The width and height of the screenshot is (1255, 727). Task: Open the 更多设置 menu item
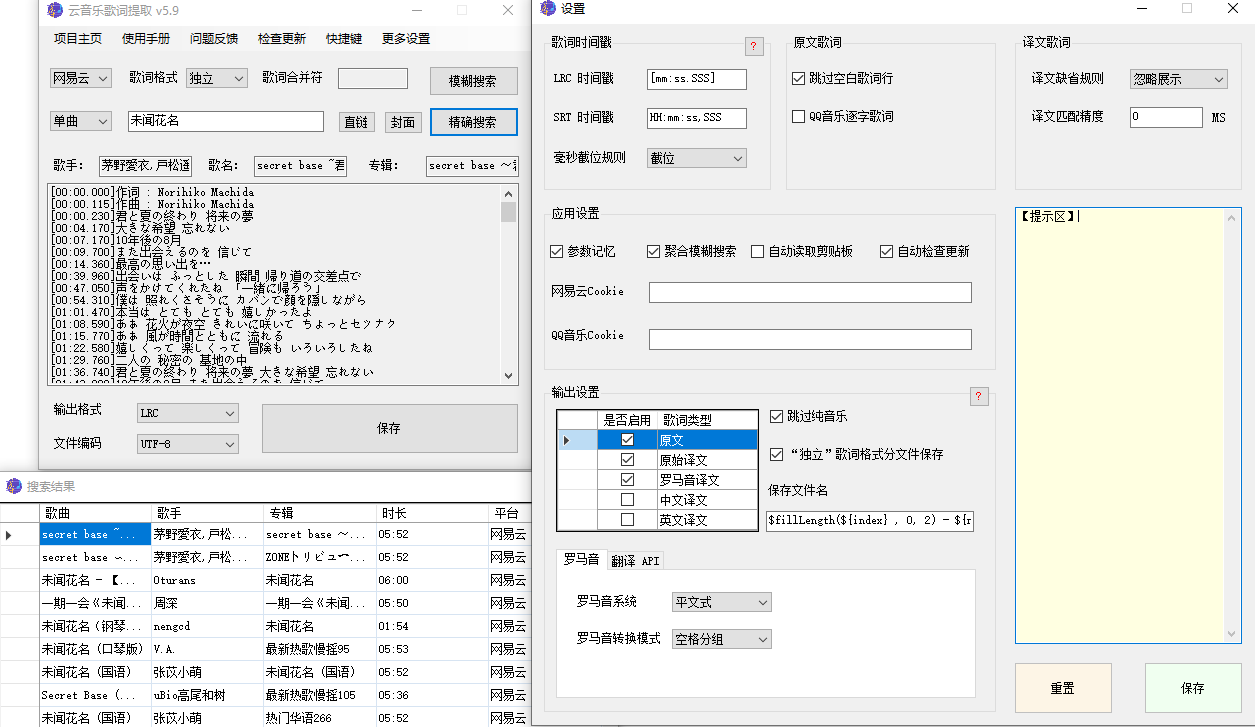coord(406,39)
